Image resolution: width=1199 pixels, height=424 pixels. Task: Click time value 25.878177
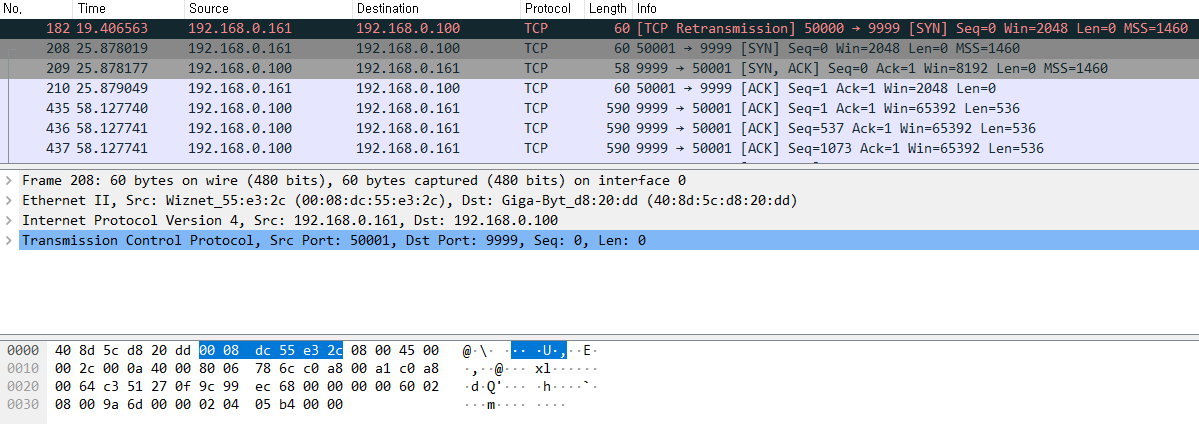[112, 68]
